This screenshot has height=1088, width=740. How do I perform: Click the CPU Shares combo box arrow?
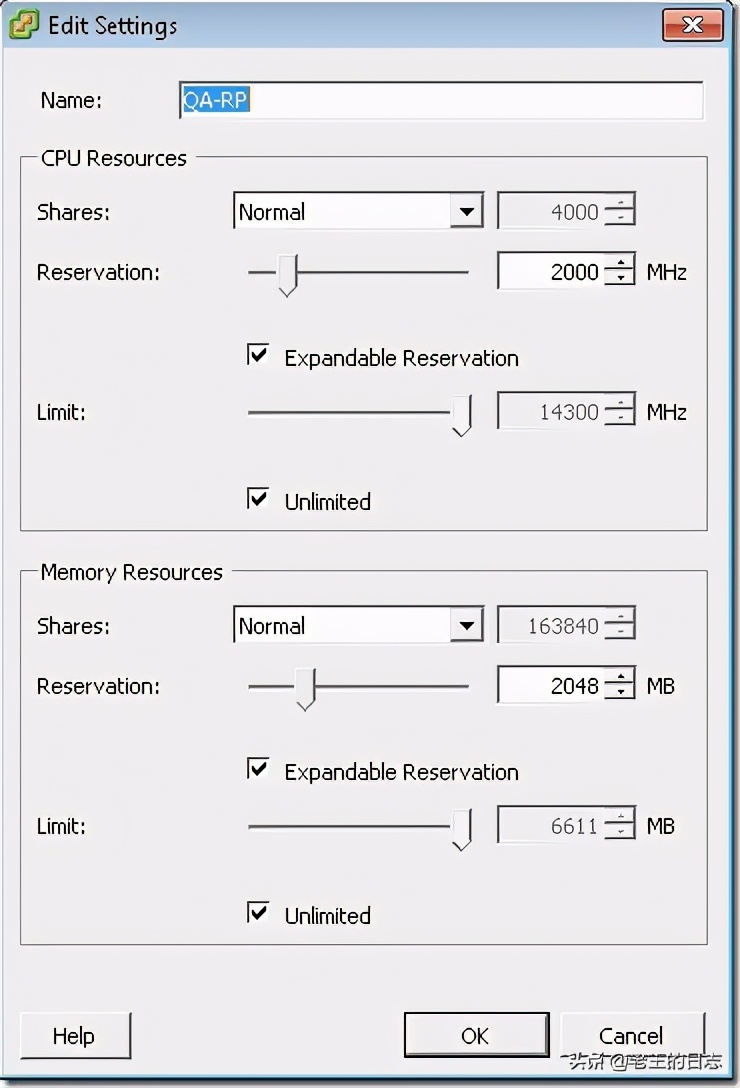coord(466,211)
